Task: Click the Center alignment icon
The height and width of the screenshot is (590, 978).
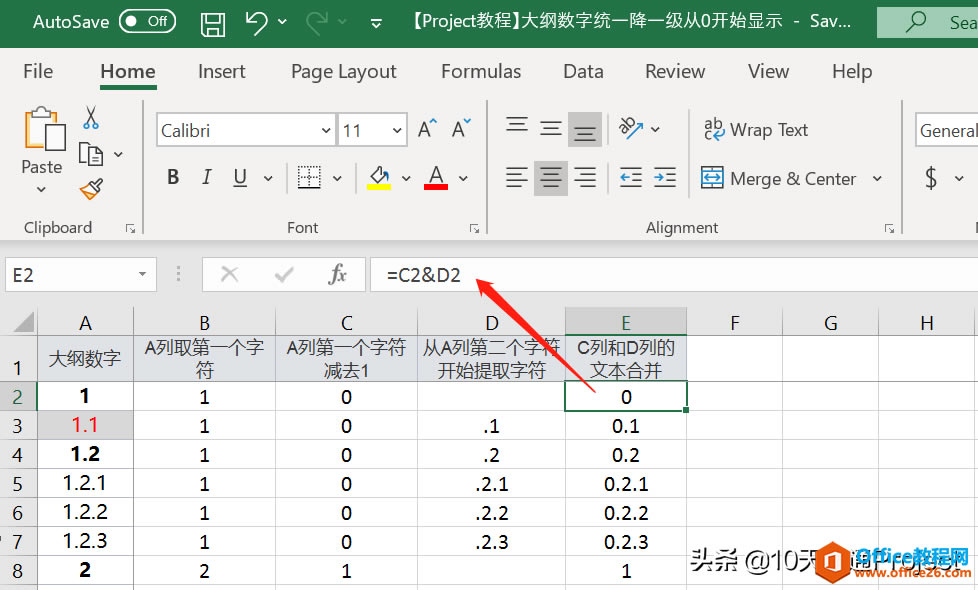Action: coord(550,178)
